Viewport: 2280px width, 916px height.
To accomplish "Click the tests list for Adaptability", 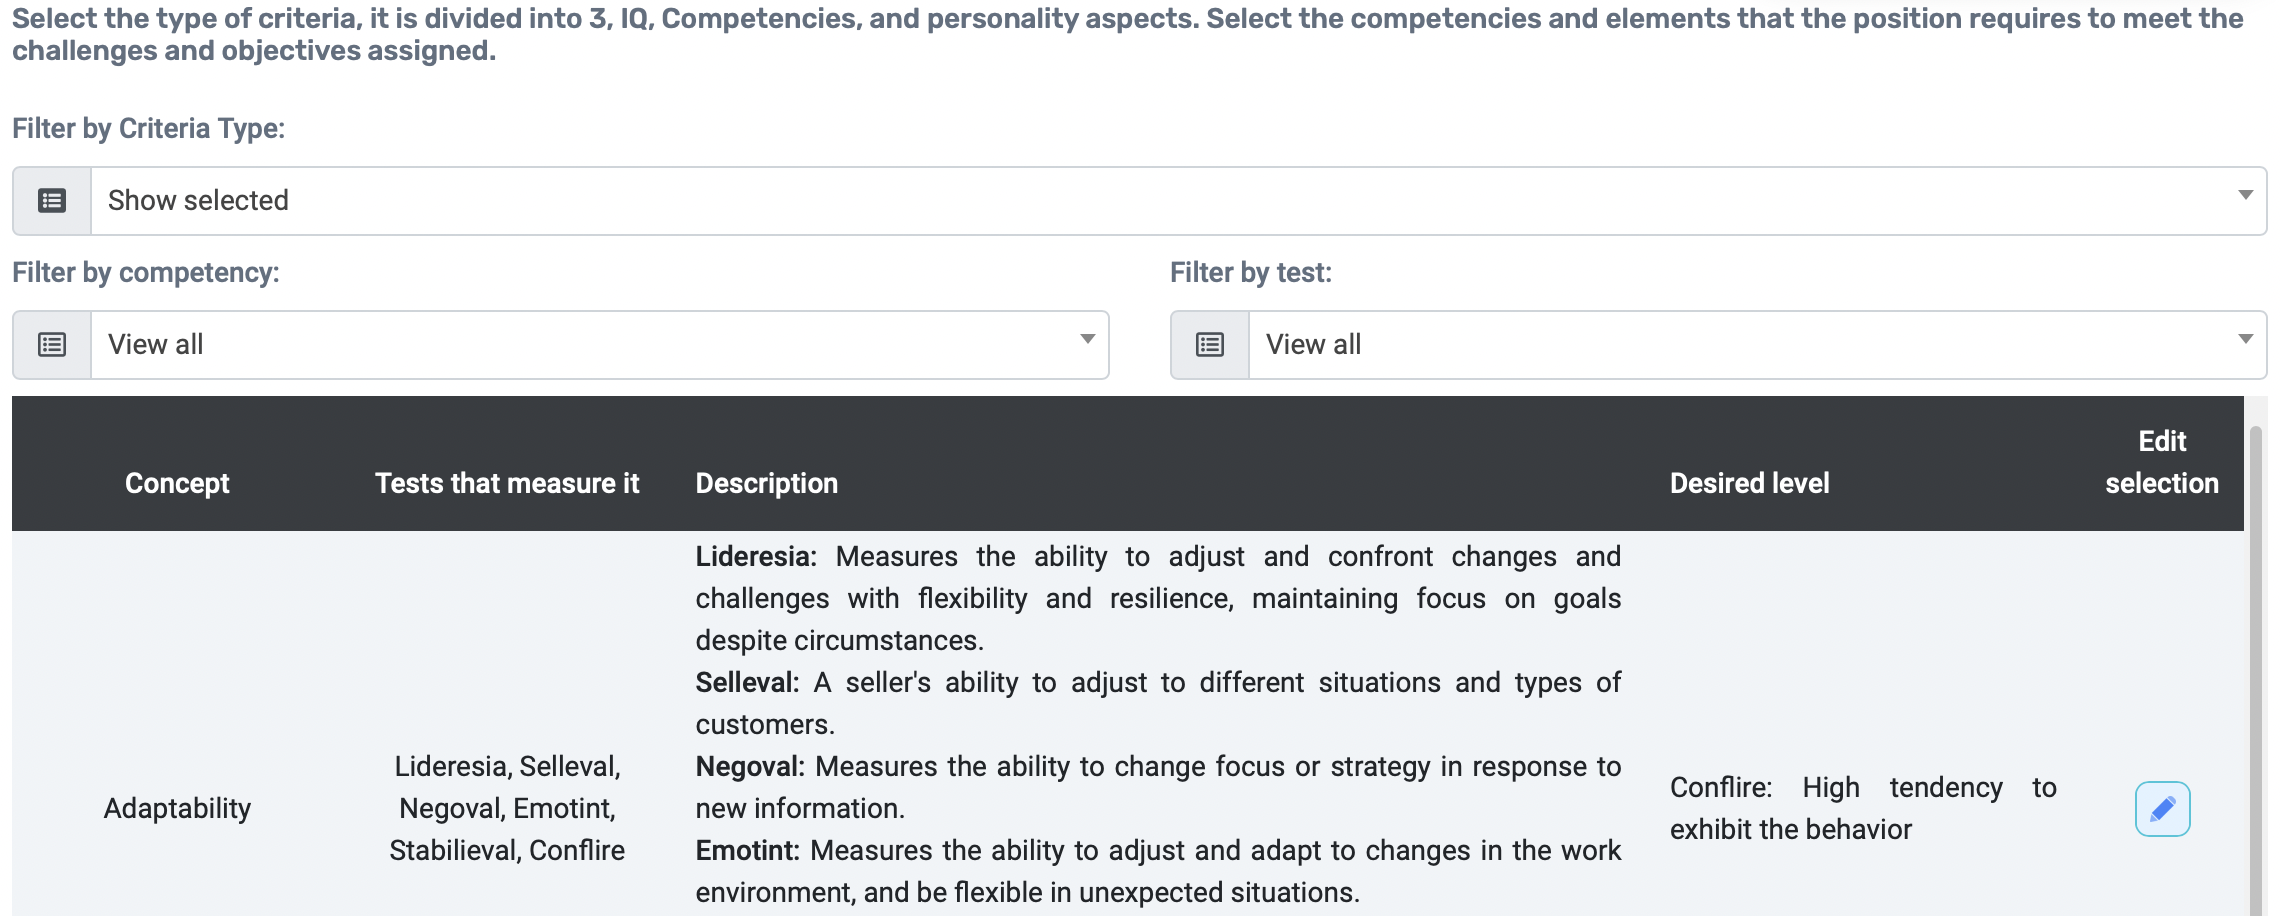I will [x=507, y=808].
